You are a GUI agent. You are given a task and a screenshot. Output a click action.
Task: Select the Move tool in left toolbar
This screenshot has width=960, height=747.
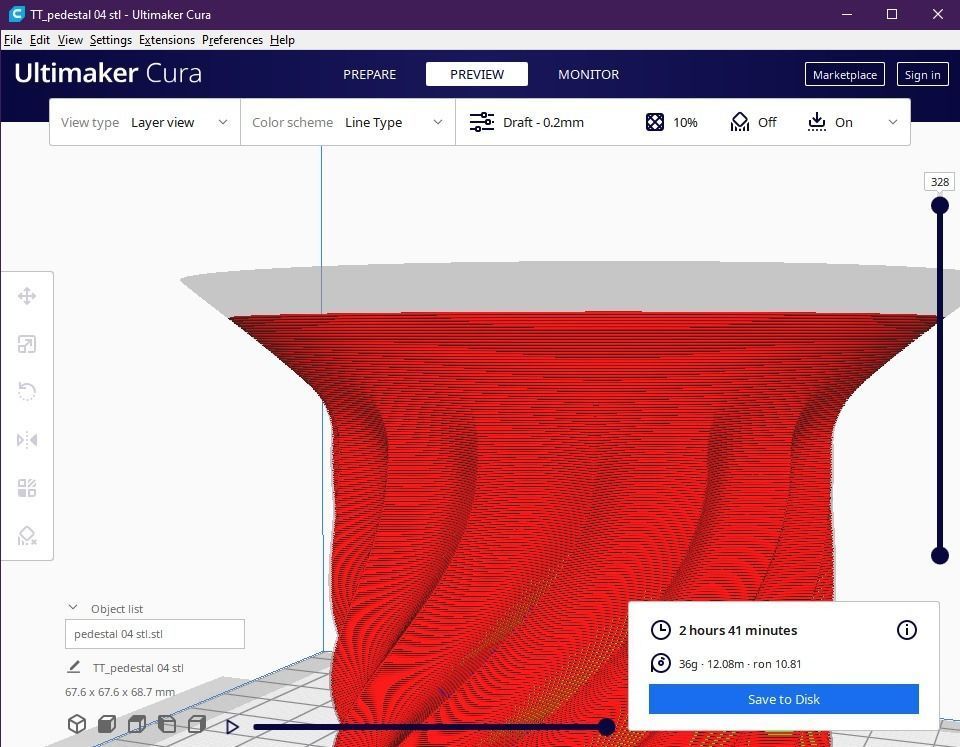coord(27,296)
